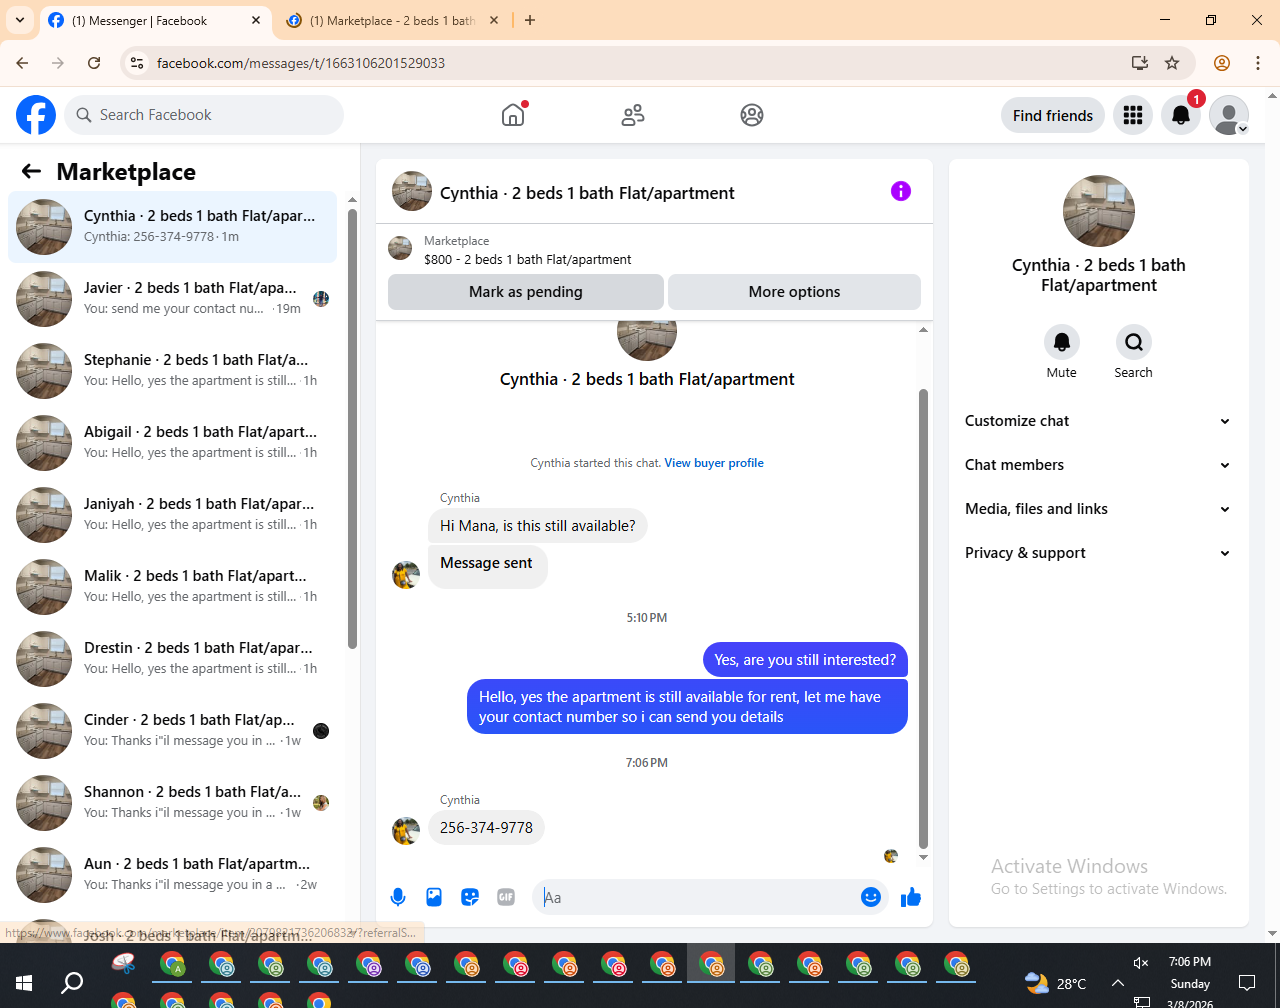Open View buyer profile link

pyautogui.click(x=714, y=463)
